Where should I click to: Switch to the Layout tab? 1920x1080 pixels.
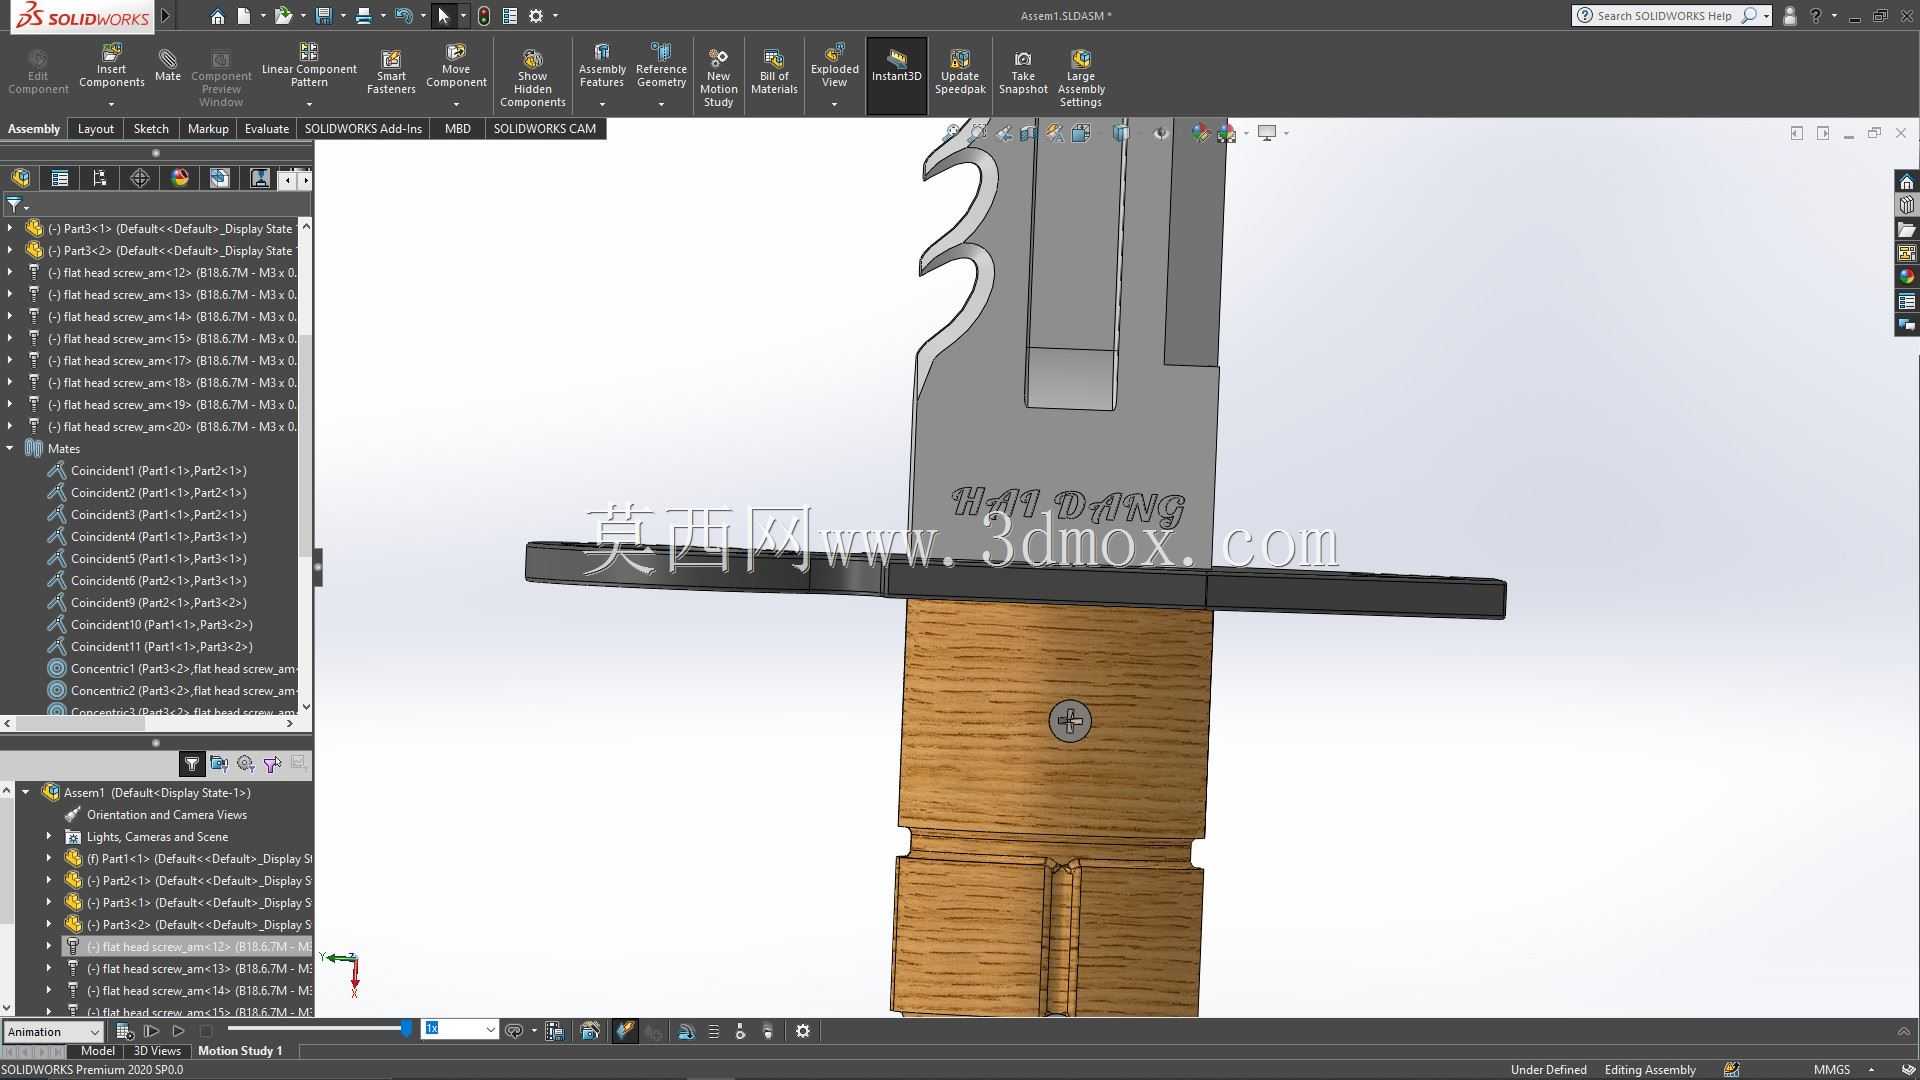pos(96,129)
